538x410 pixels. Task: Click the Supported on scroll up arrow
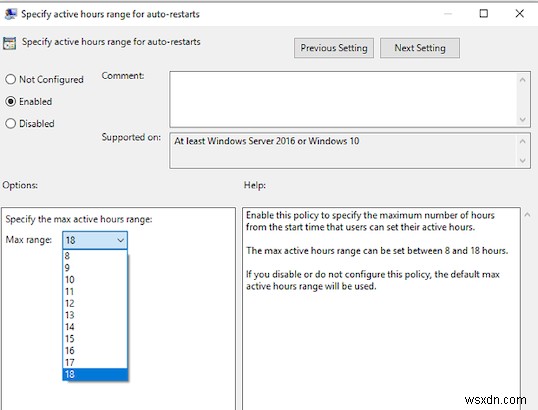click(x=523, y=141)
